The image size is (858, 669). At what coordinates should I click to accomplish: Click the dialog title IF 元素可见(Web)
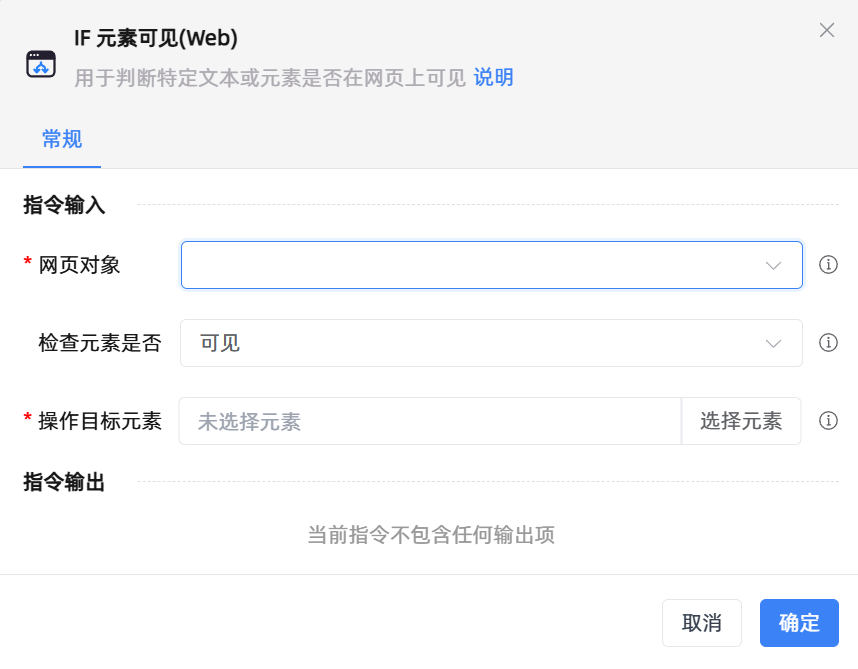tap(155, 38)
